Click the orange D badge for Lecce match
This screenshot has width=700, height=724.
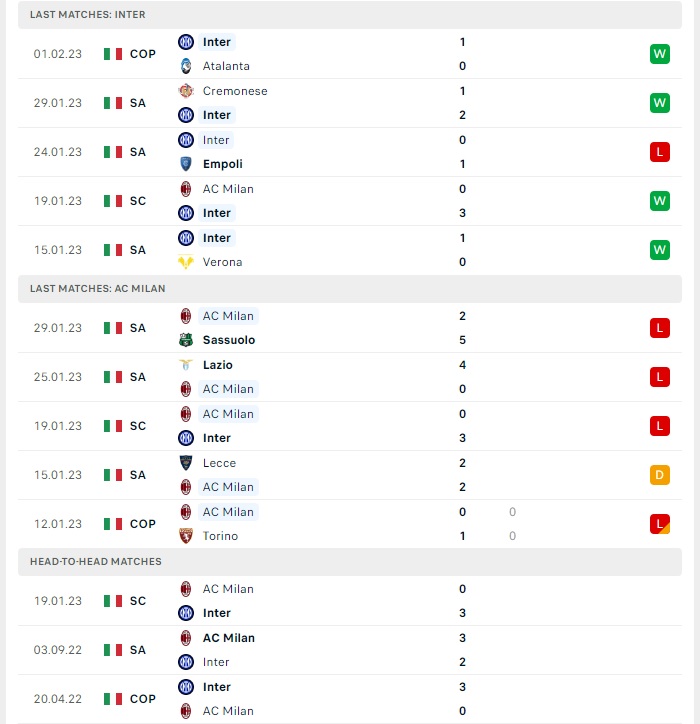click(659, 475)
